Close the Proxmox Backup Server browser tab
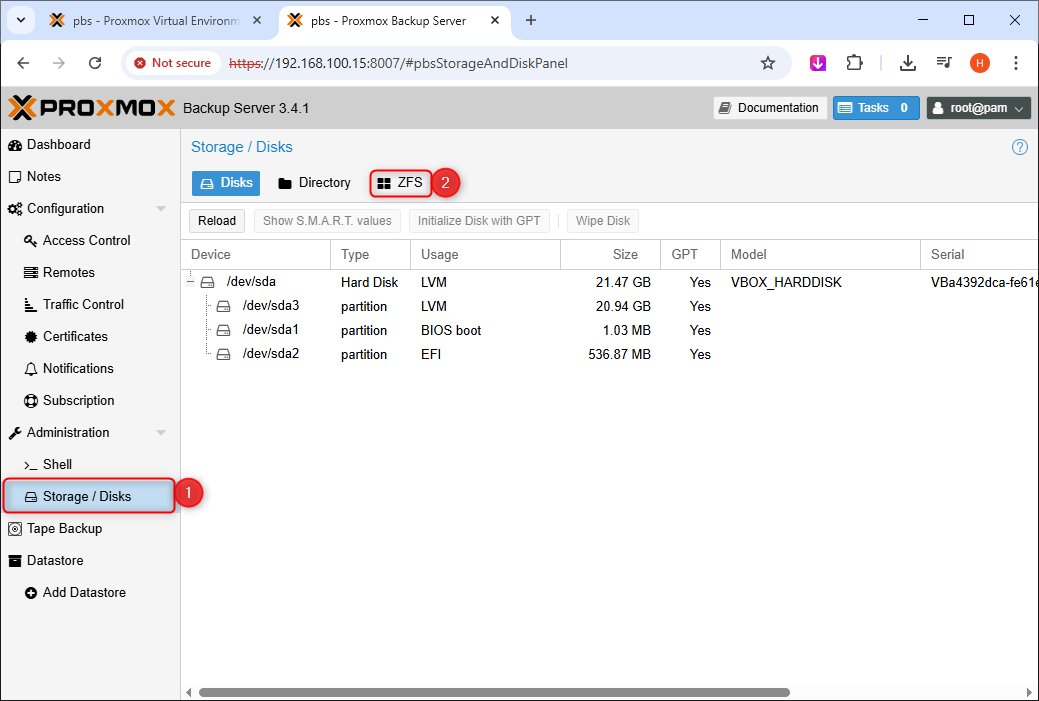The image size is (1039, 701). [x=495, y=21]
